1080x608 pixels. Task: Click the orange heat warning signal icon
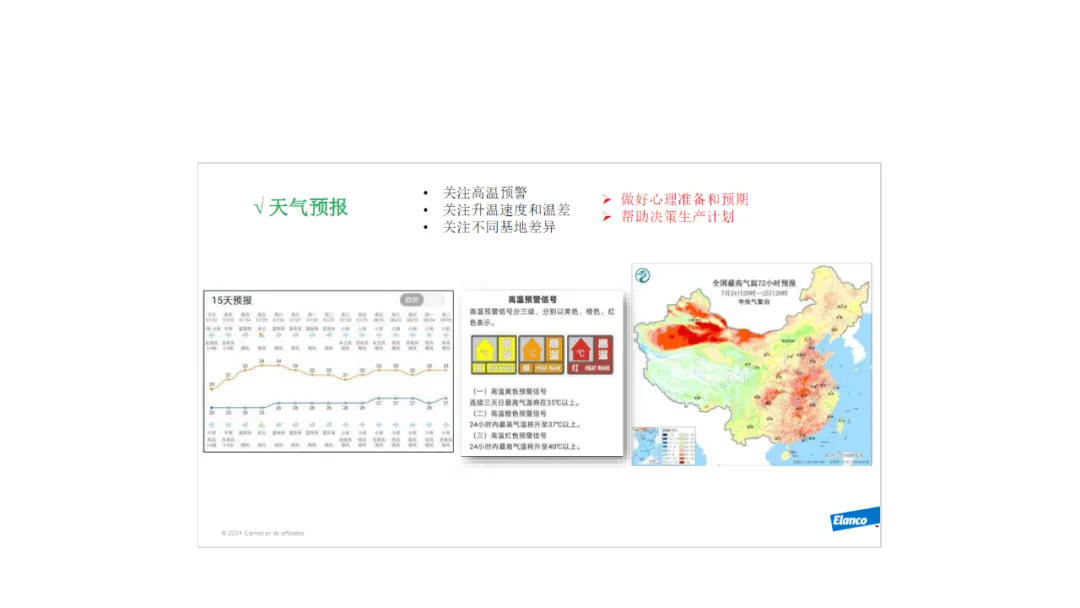tap(541, 355)
